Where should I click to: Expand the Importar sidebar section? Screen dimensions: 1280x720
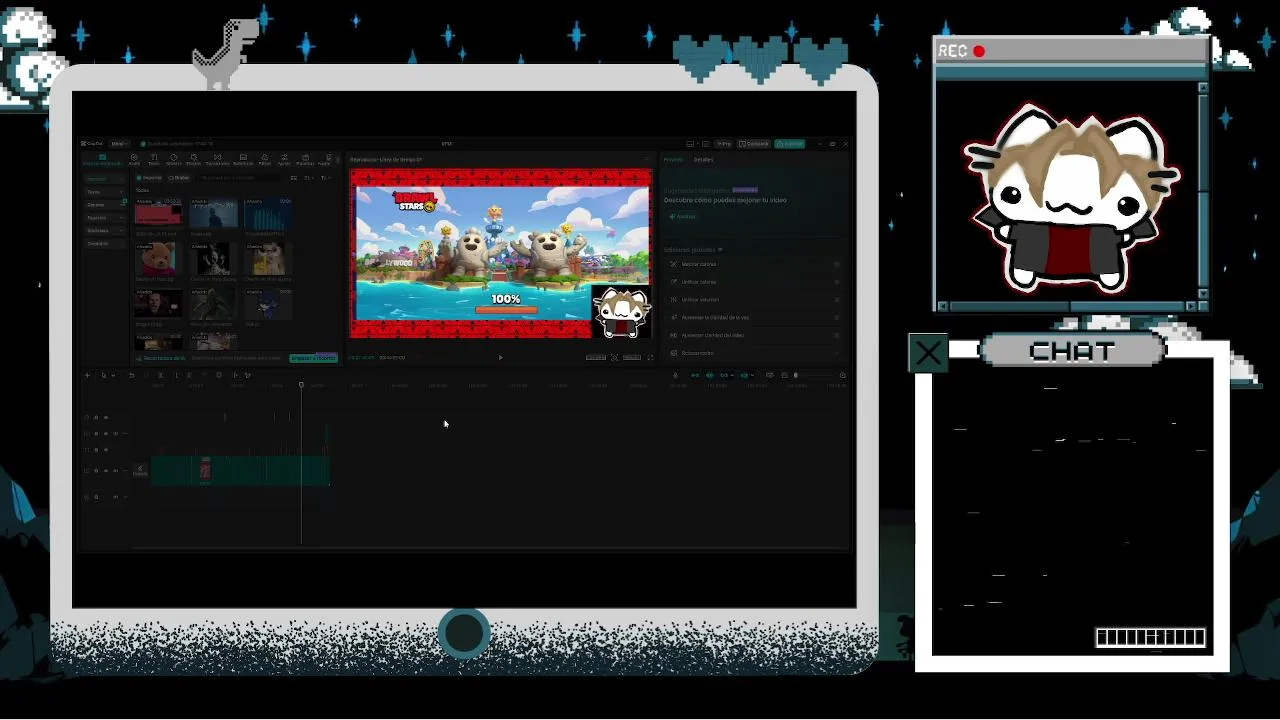(105, 179)
